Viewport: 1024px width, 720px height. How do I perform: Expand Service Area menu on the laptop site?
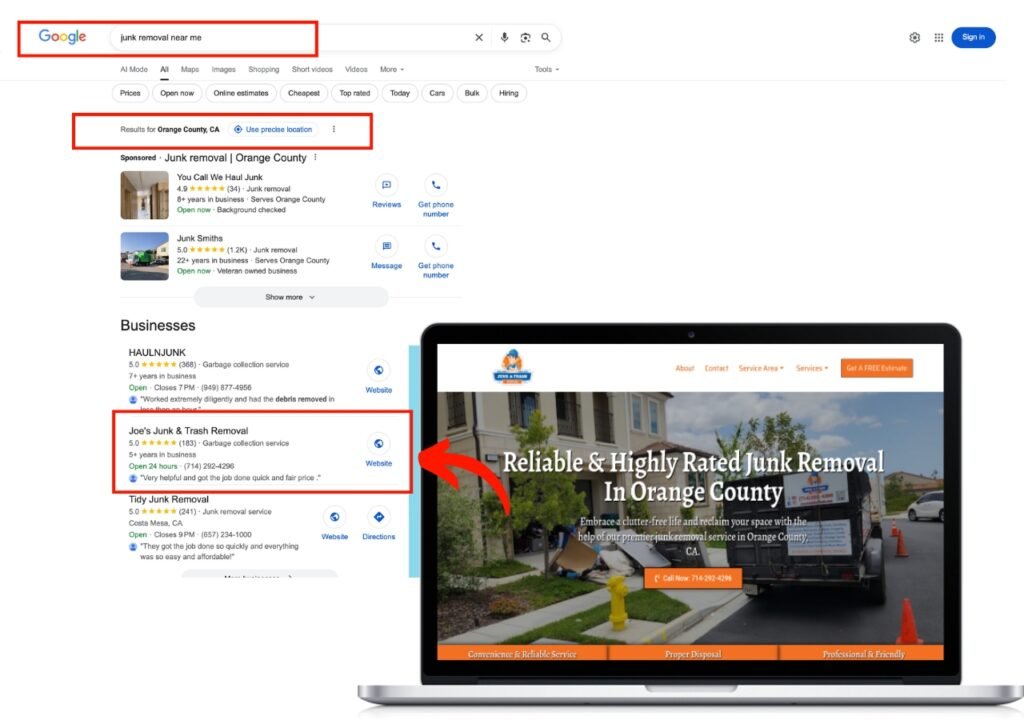[761, 368]
